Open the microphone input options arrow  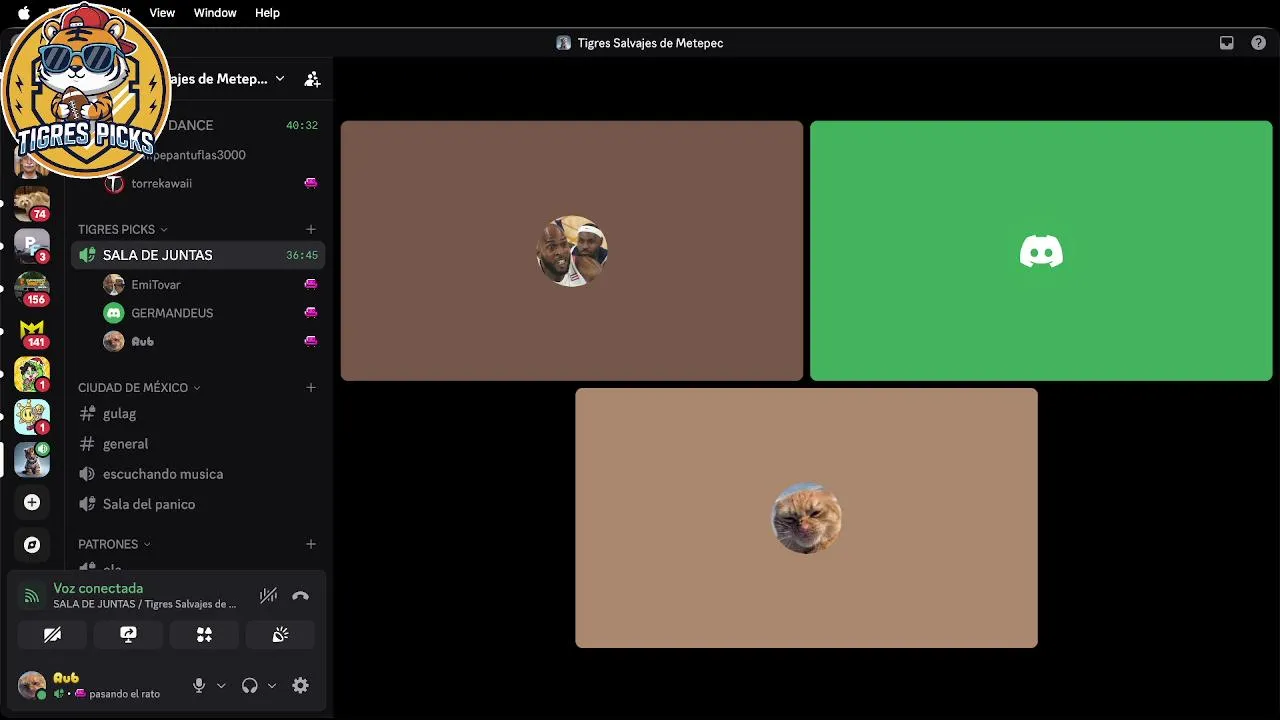point(221,685)
